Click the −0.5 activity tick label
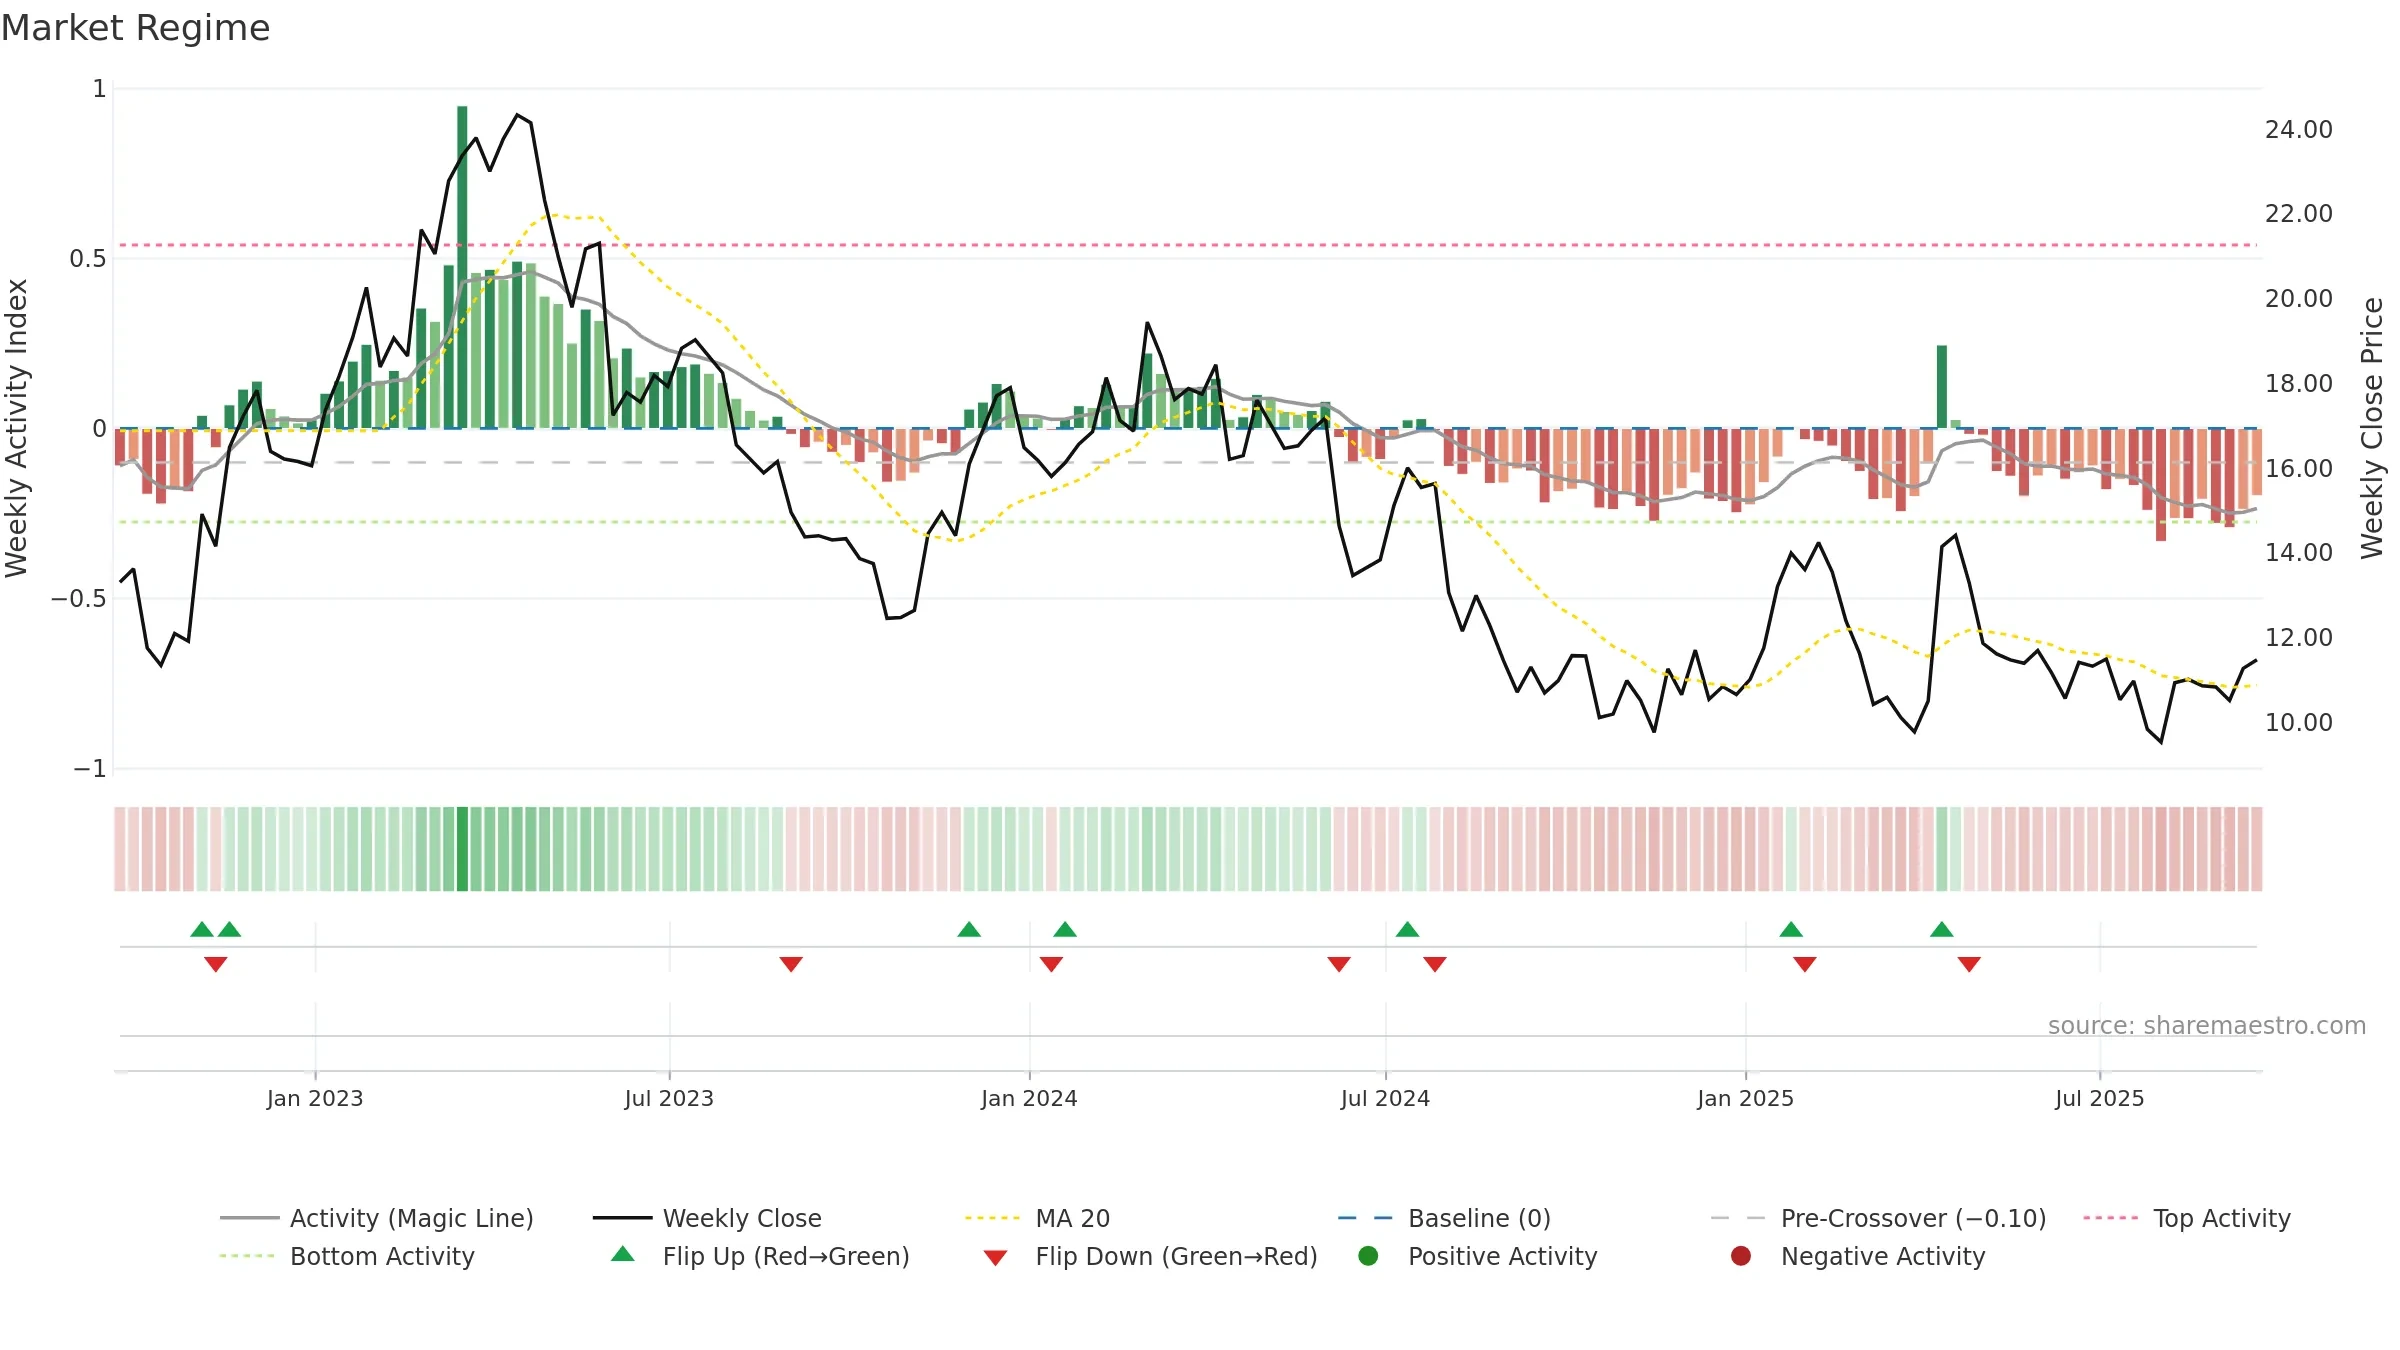The image size is (2400, 1350). 78,599
